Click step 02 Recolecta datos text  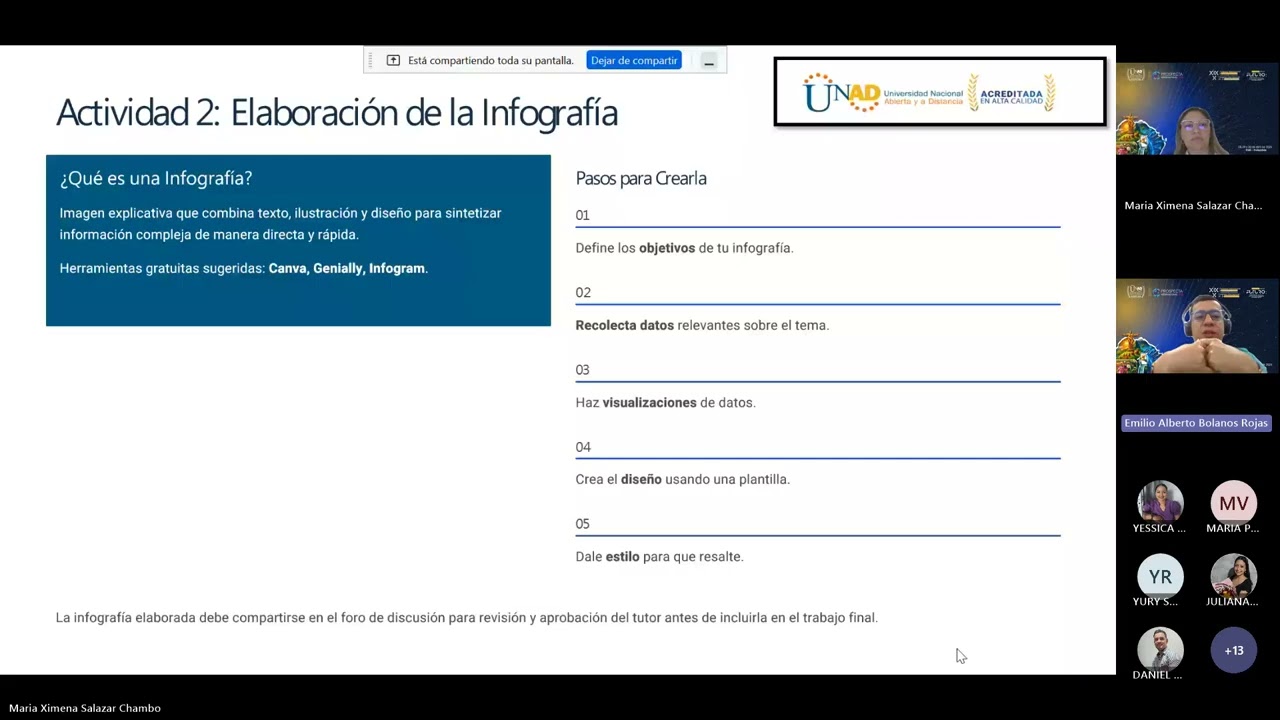pyautogui.click(x=702, y=325)
